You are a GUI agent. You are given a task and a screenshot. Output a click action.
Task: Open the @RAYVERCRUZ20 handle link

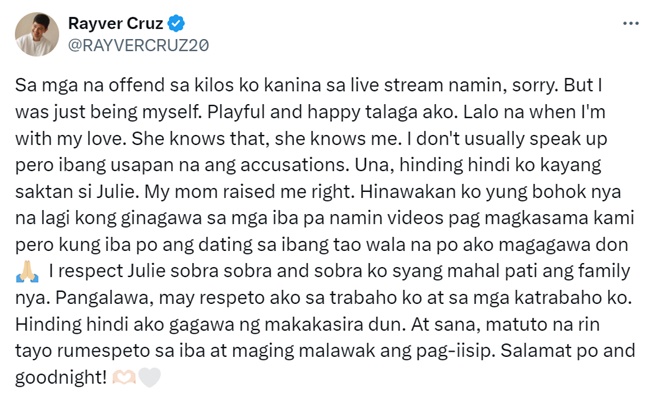click(138, 45)
